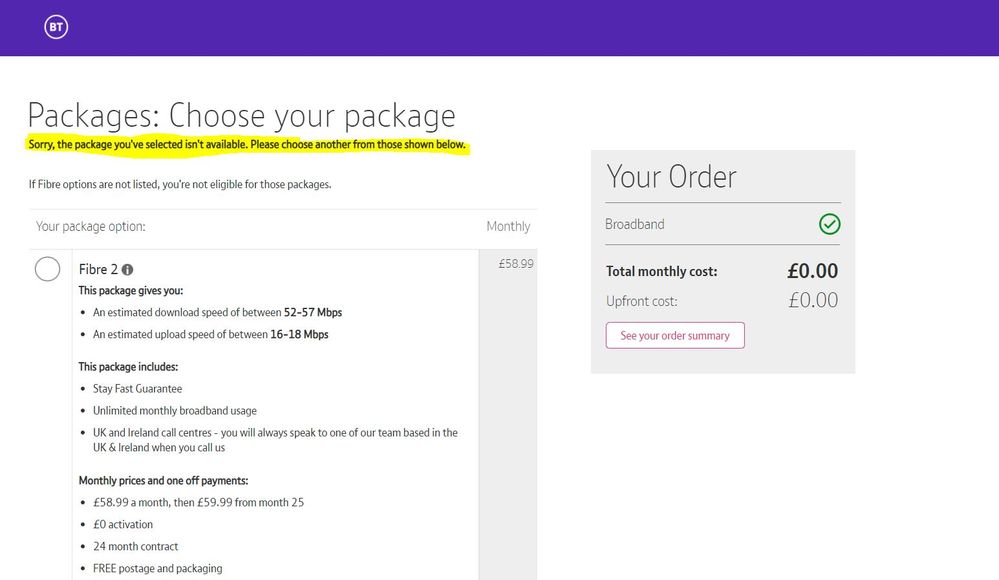
Task: Click the Packages: Choose your package heading
Action: pyautogui.click(x=241, y=115)
